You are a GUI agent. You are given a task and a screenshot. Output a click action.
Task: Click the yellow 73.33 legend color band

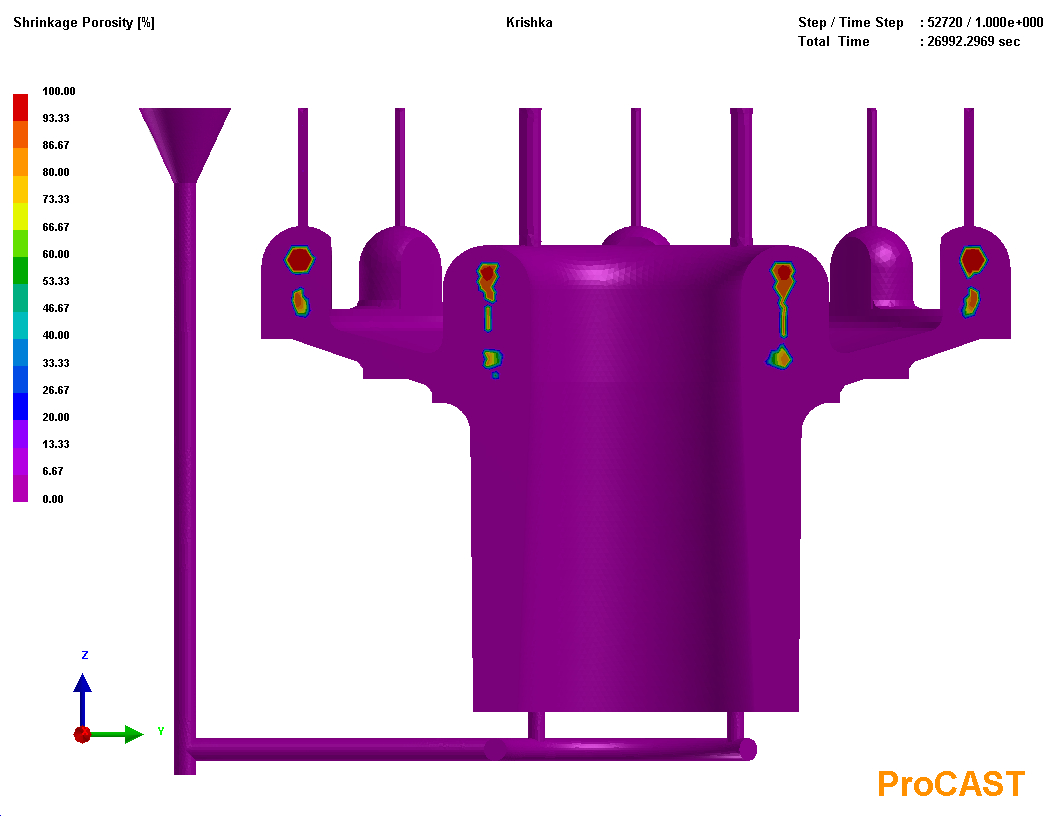[20, 189]
